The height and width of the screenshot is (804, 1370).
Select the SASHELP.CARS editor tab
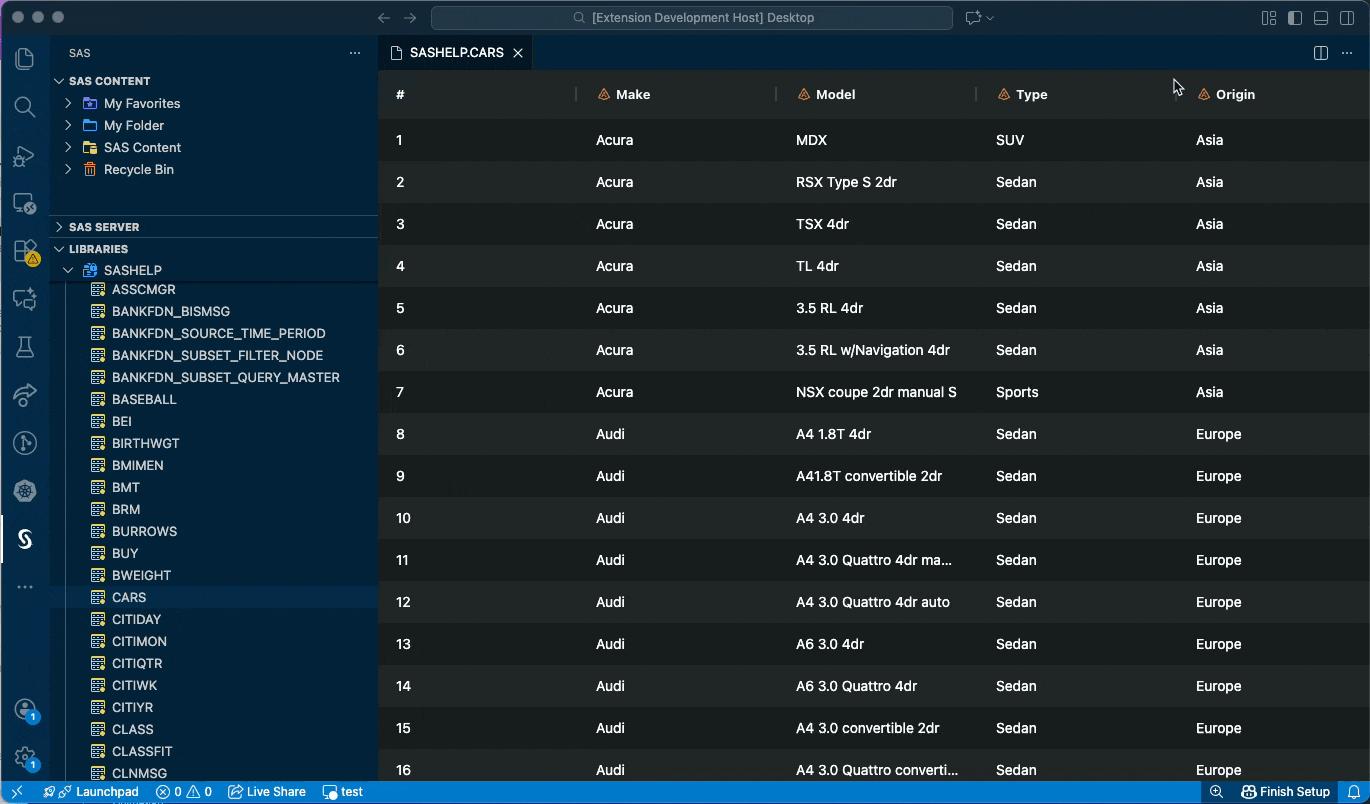(x=456, y=53)
